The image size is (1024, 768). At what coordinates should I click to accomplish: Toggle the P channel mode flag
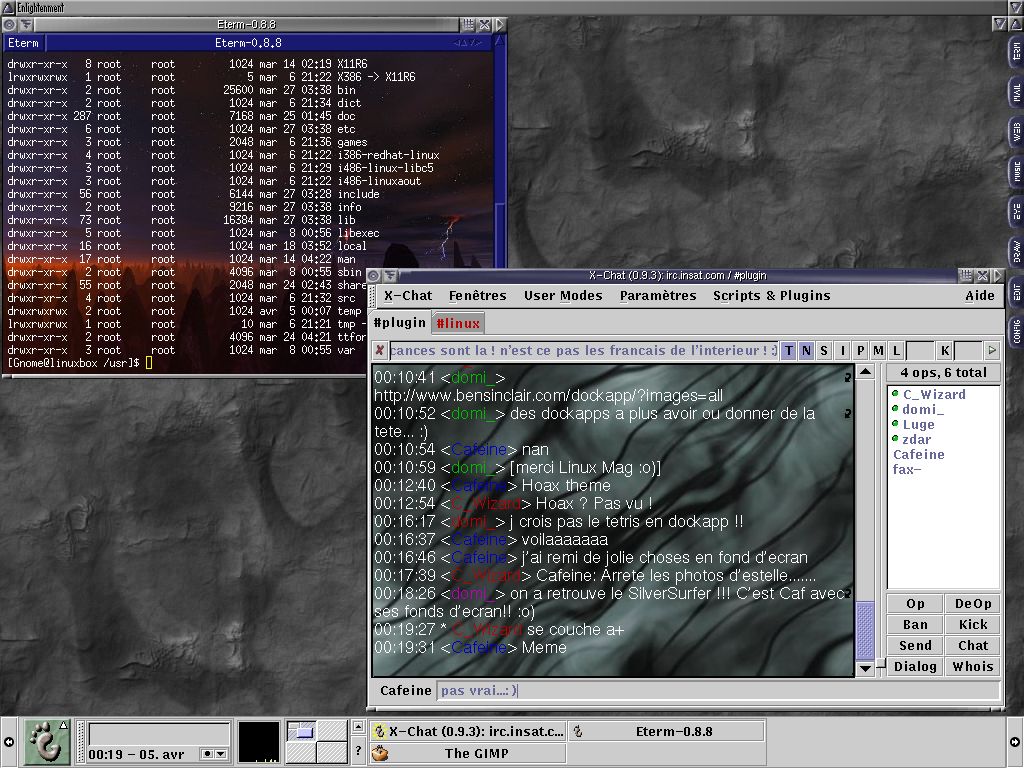coord(860,351)
